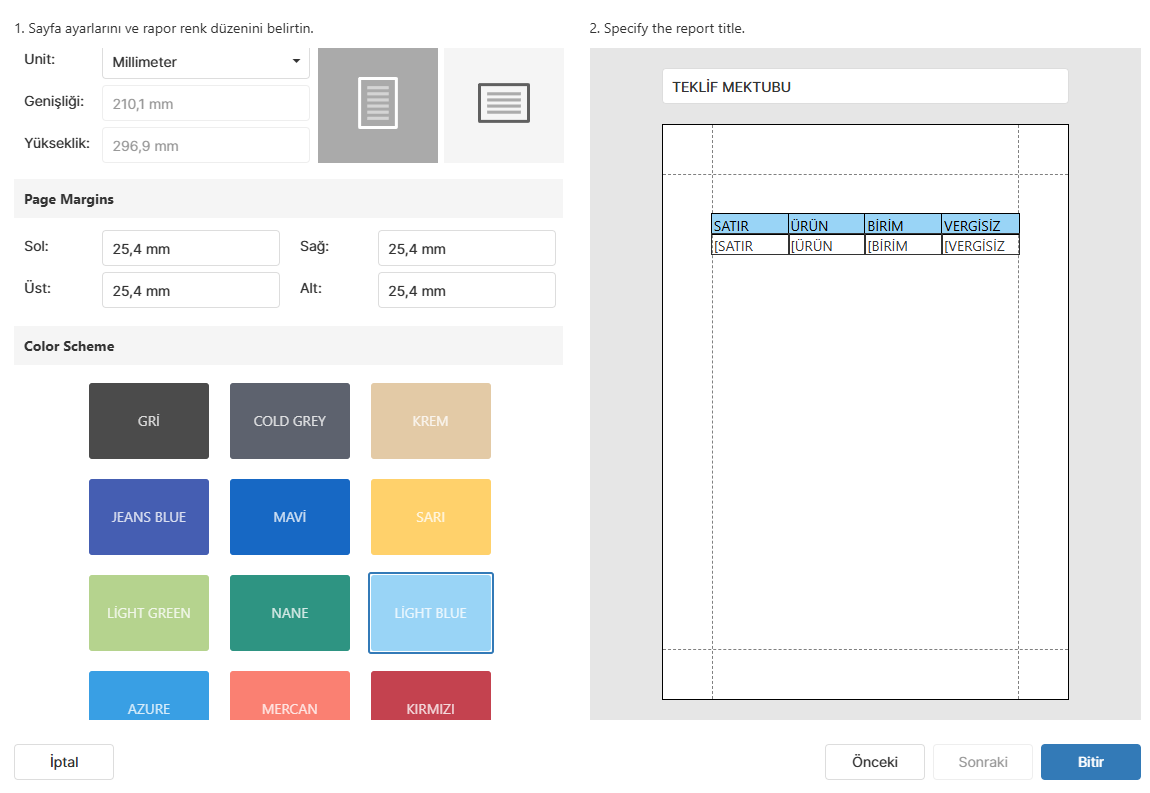The height and width of the screenshot is (793, 1150).
Task: Choose LIGHT GREEN color swatch
Action: point(149,613)
